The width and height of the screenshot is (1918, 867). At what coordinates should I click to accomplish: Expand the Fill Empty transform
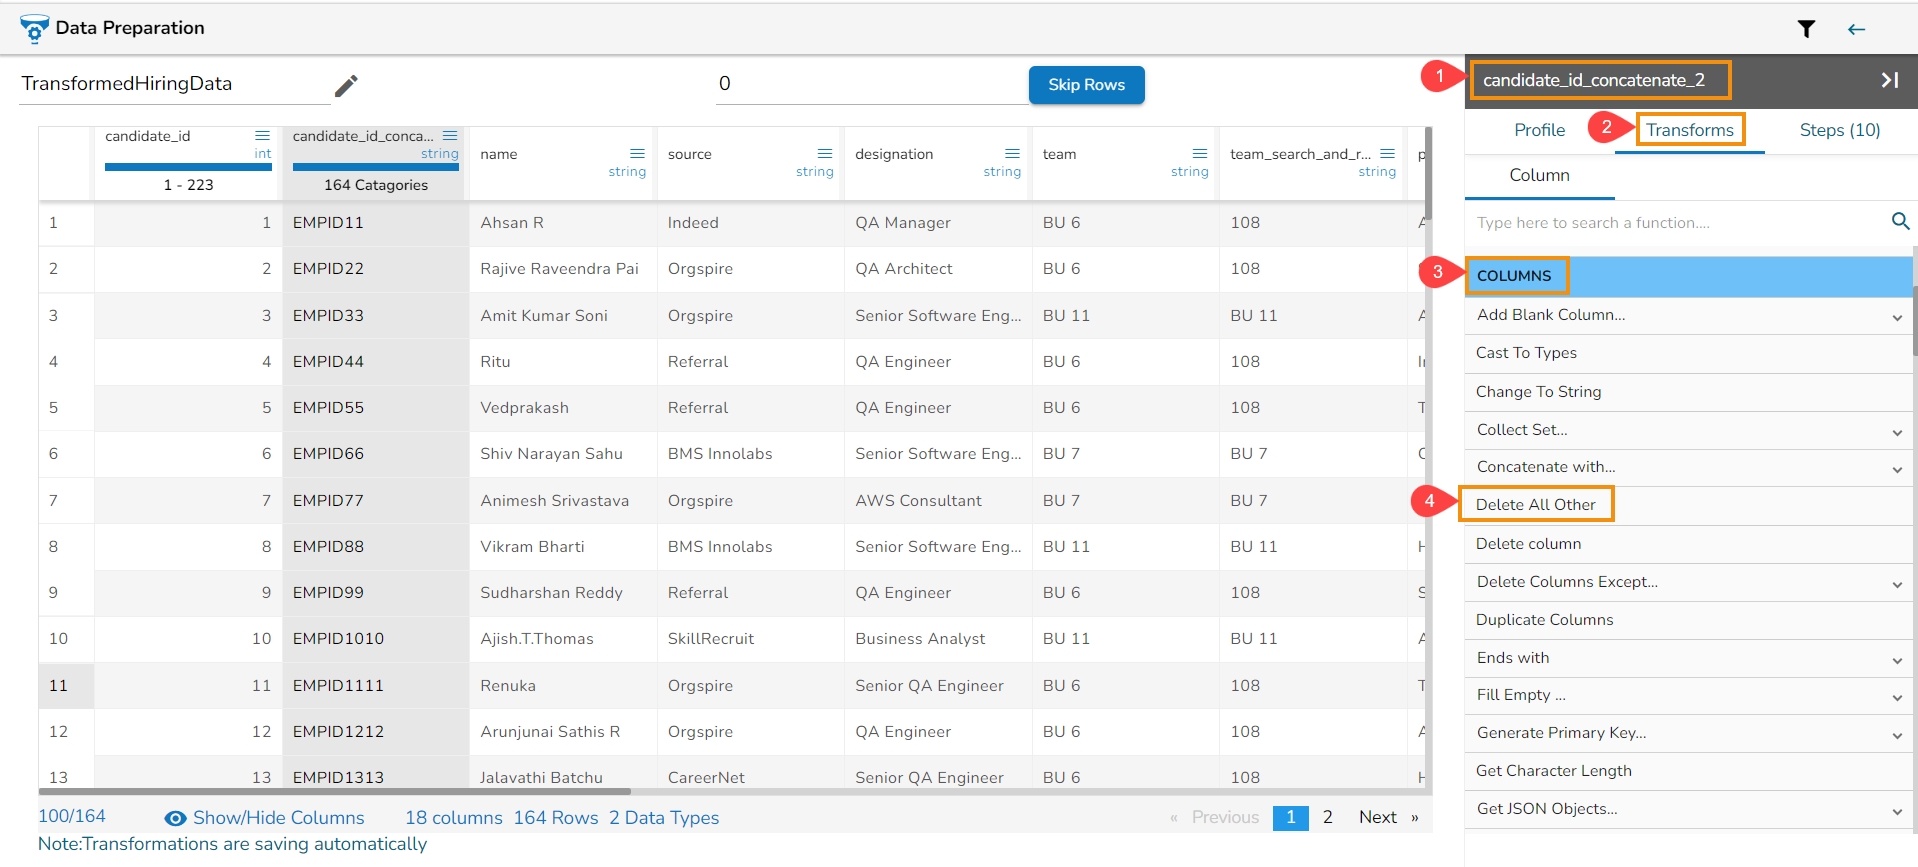coord(1896,697)
